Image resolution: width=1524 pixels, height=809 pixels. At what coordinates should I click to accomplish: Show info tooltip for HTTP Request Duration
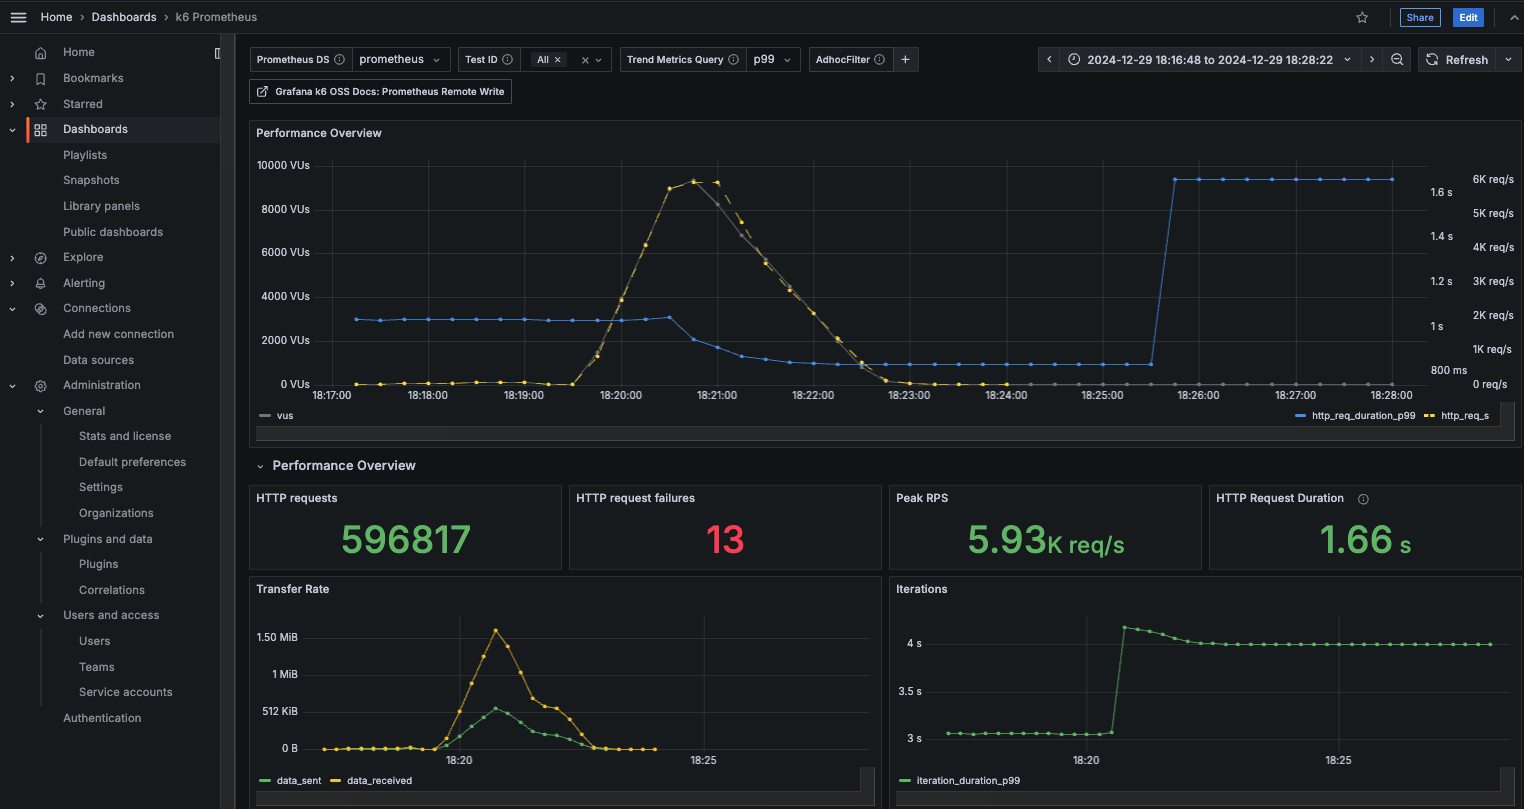1363,499
